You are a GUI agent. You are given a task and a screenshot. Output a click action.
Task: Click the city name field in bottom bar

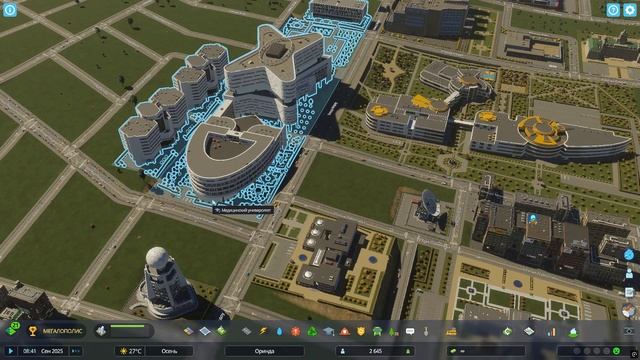click(x=264, y=351)
